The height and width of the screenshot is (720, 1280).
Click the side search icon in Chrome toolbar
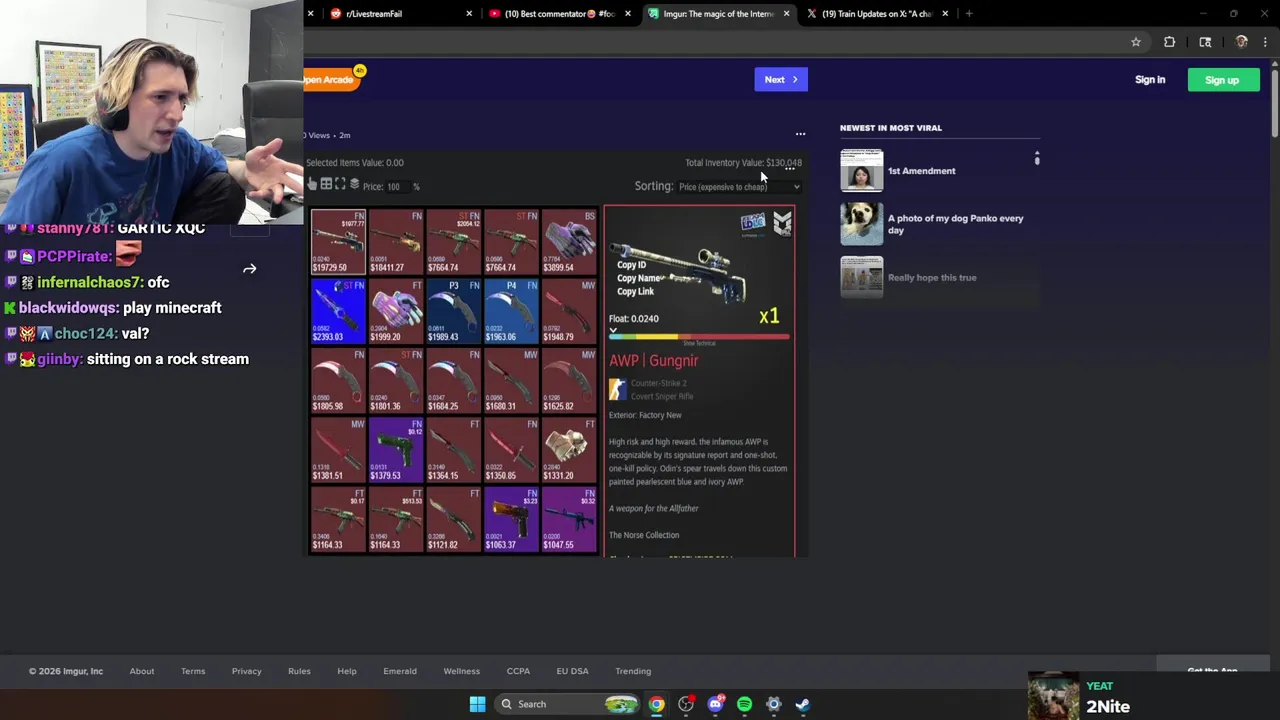click(x=1205, y=42)
